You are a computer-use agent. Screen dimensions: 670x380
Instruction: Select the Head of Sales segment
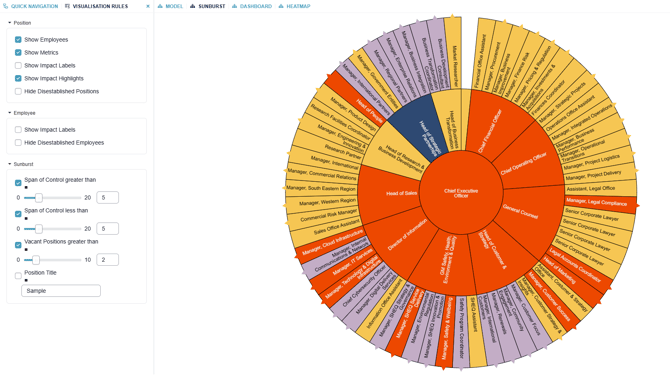pyautogui.click(x=391, y=193)
